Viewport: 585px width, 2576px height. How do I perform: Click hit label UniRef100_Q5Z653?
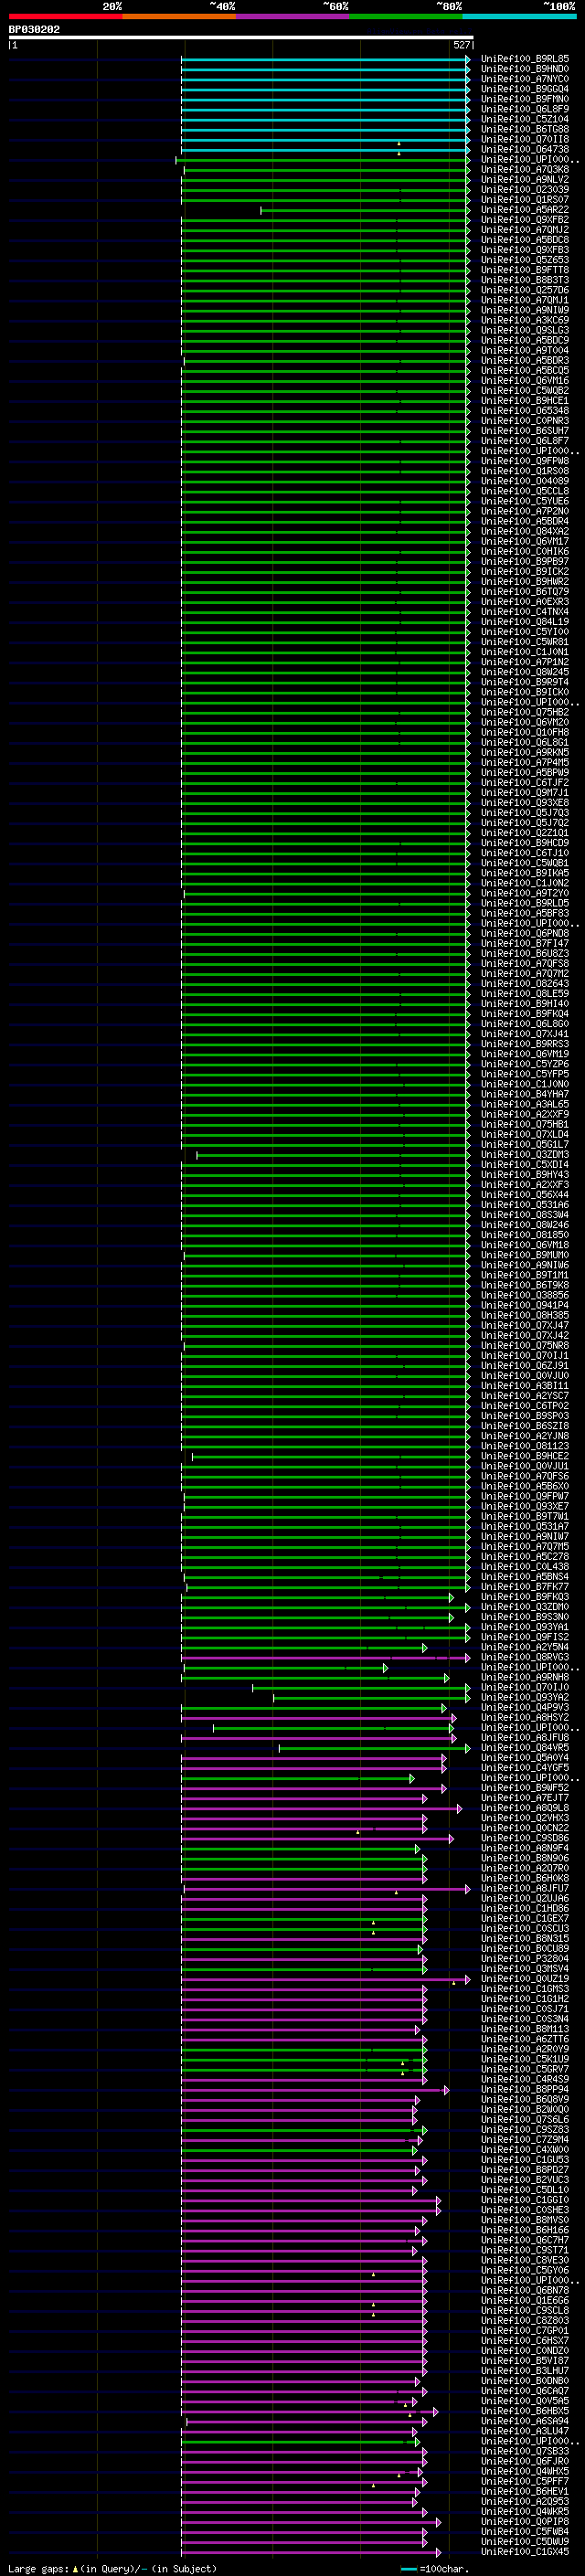point(525,260)
